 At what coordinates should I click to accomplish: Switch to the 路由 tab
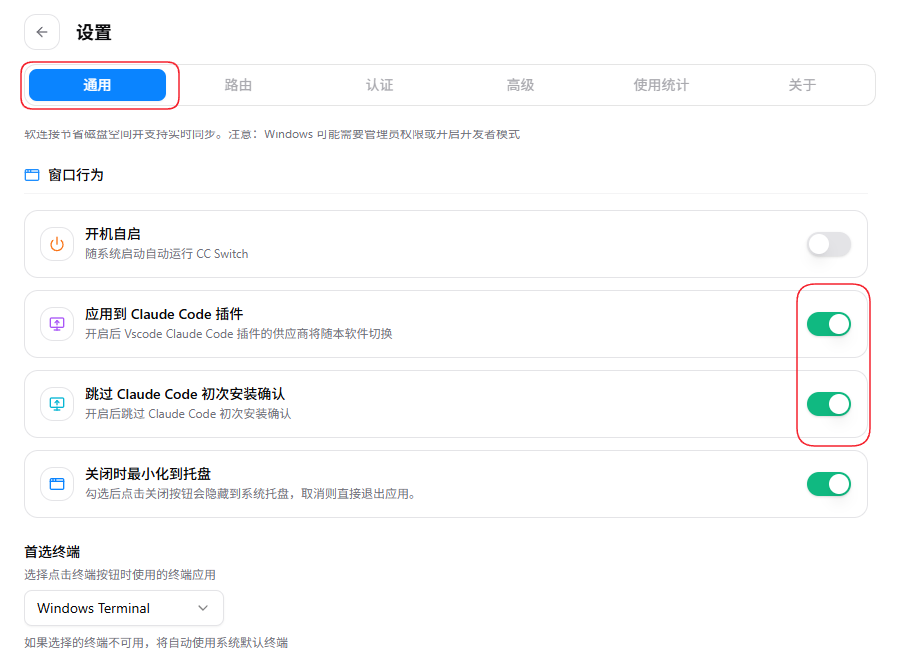click(x=238, y=85)
